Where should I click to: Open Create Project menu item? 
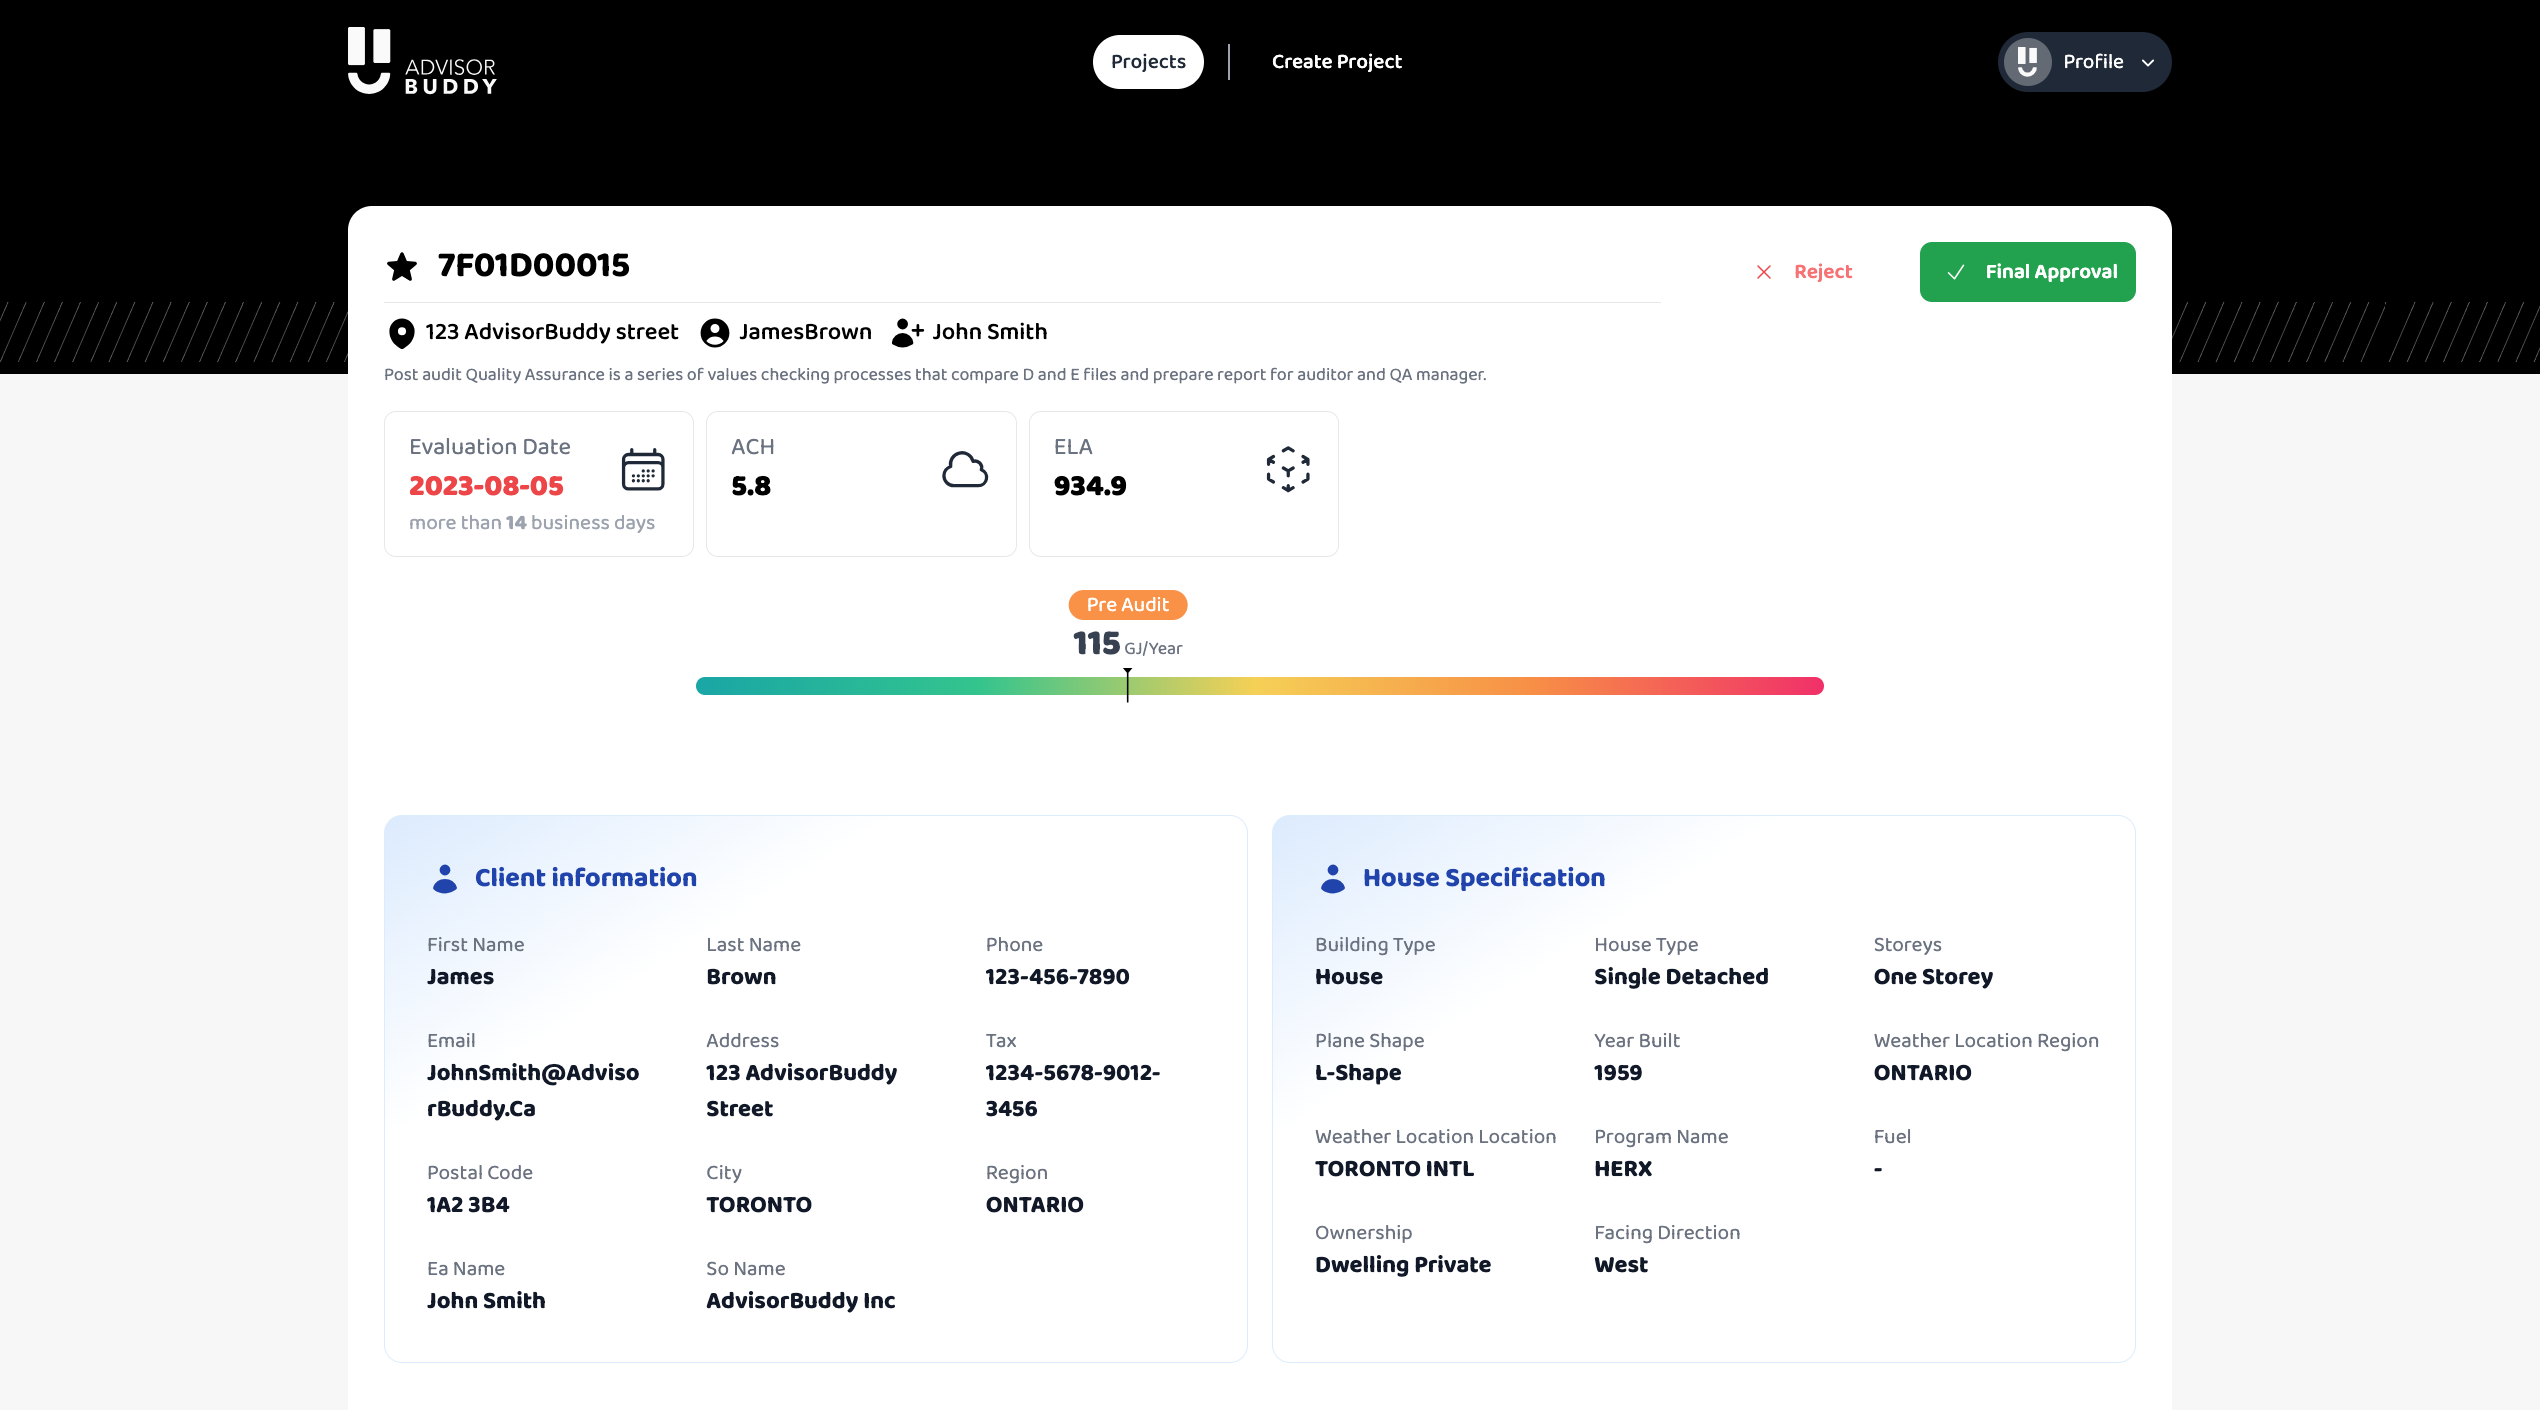(x=1336, y=62)
